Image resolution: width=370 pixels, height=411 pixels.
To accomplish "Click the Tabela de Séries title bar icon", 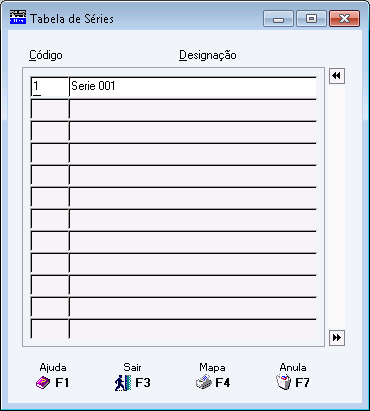I will pos(18,17).
